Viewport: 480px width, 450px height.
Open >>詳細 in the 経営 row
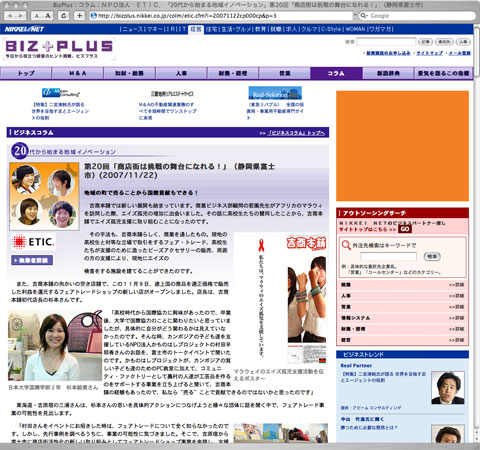[456, 340]
